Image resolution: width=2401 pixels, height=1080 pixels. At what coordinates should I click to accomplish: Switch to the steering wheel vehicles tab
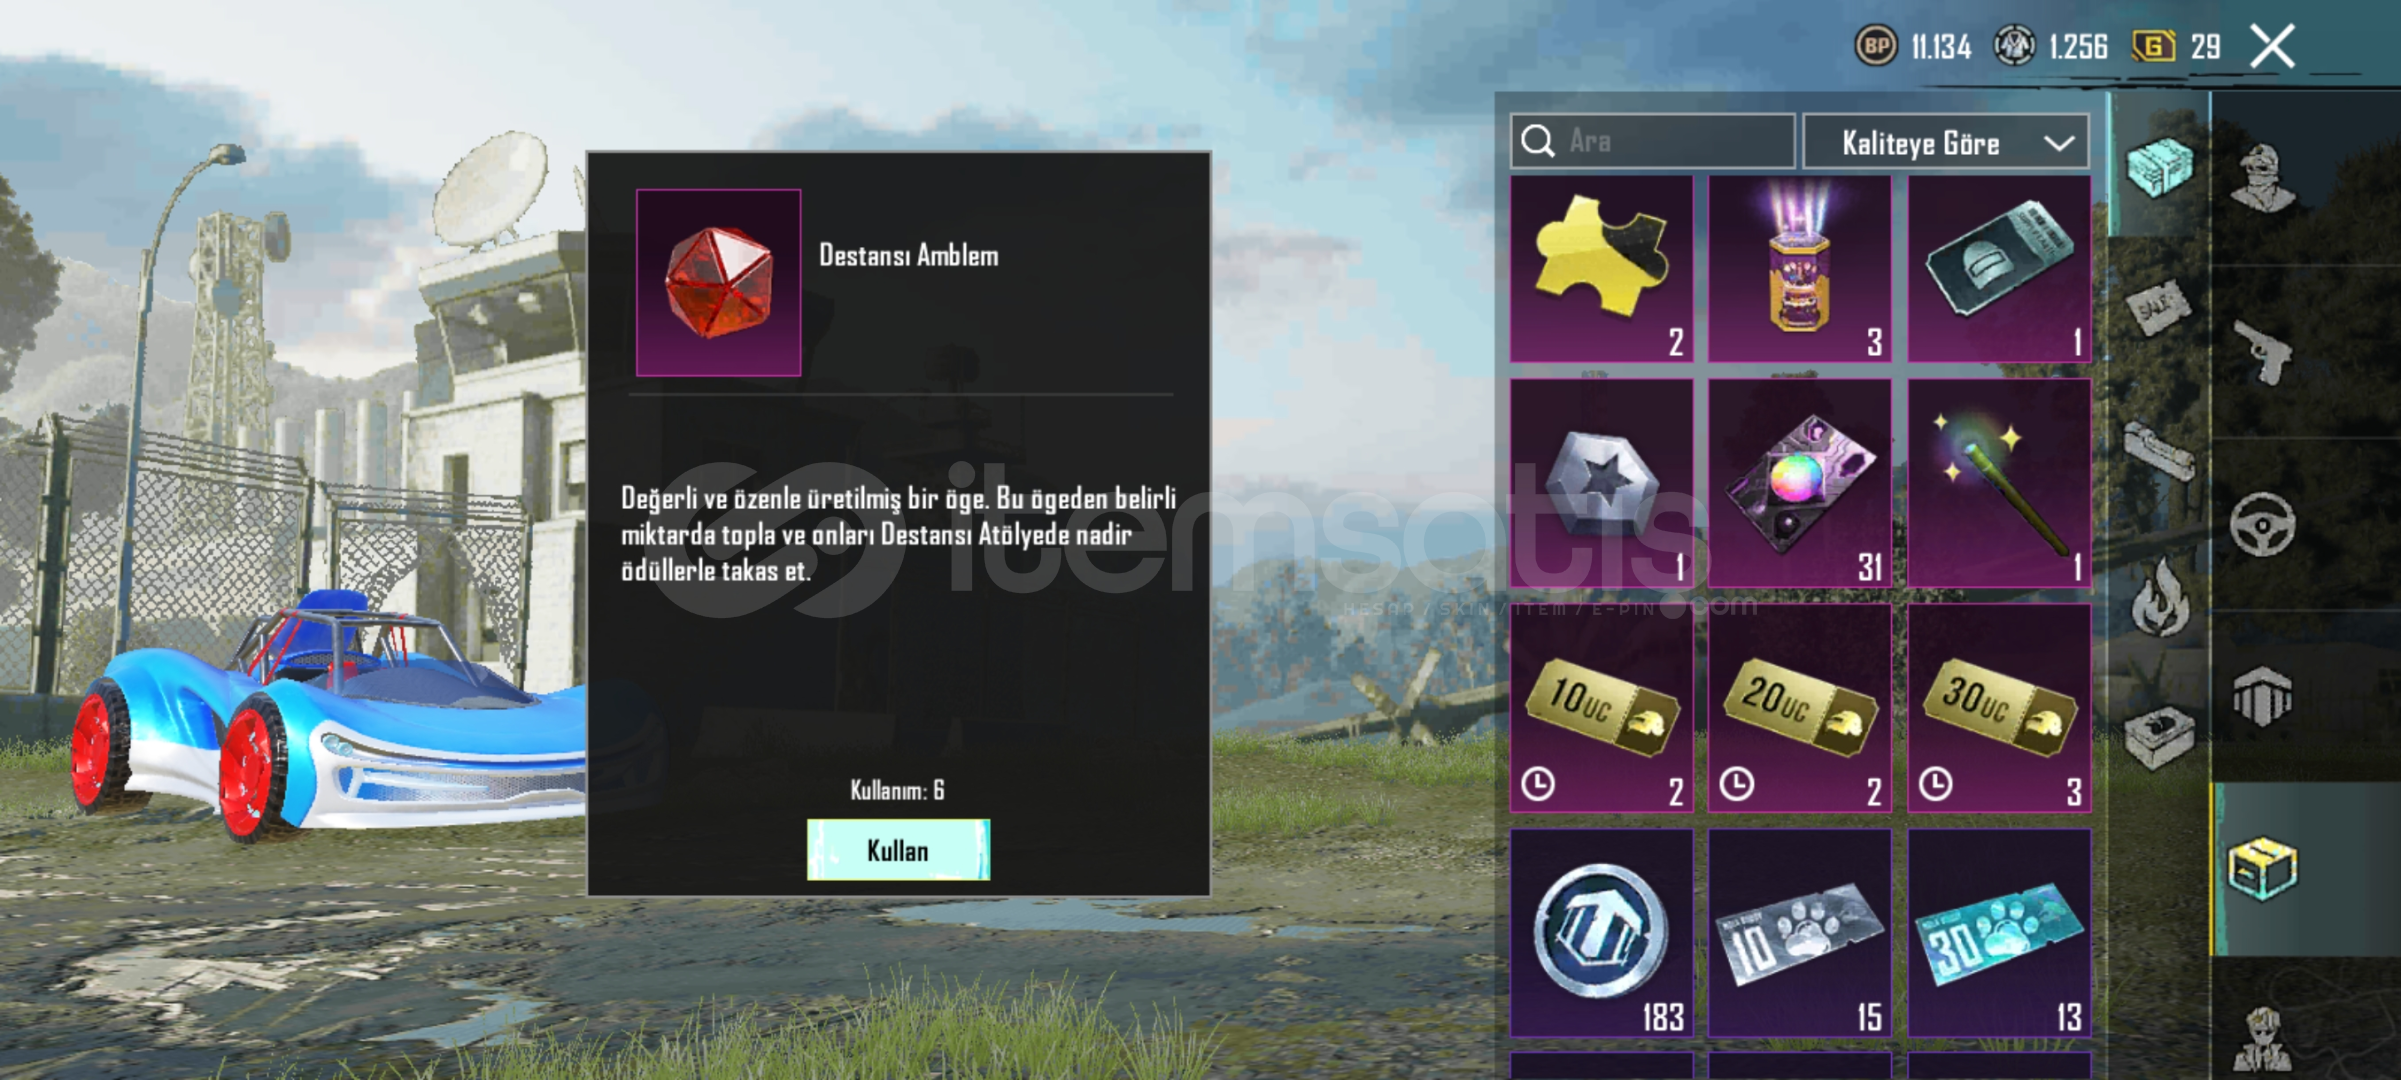pos(2262,524)
